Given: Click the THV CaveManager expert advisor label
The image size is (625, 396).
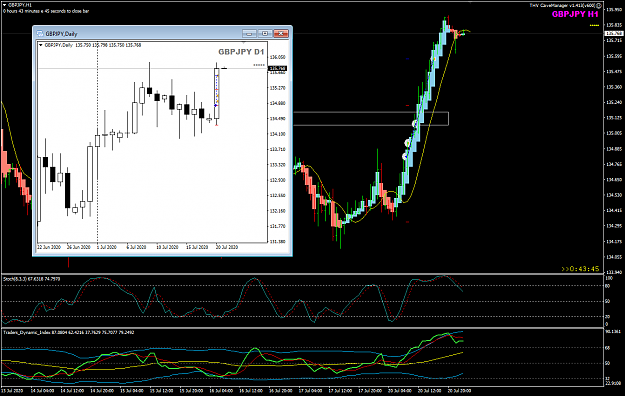Looking at the screenshot, I should tap(562, 6).
